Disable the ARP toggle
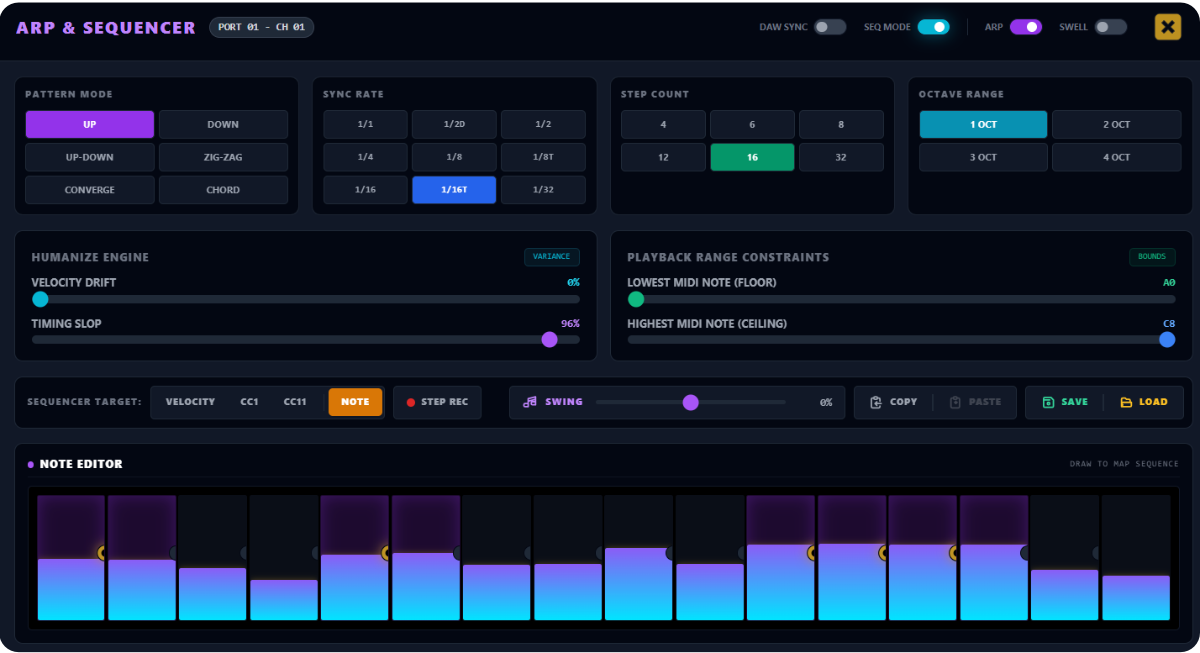 click(1025, 27)
